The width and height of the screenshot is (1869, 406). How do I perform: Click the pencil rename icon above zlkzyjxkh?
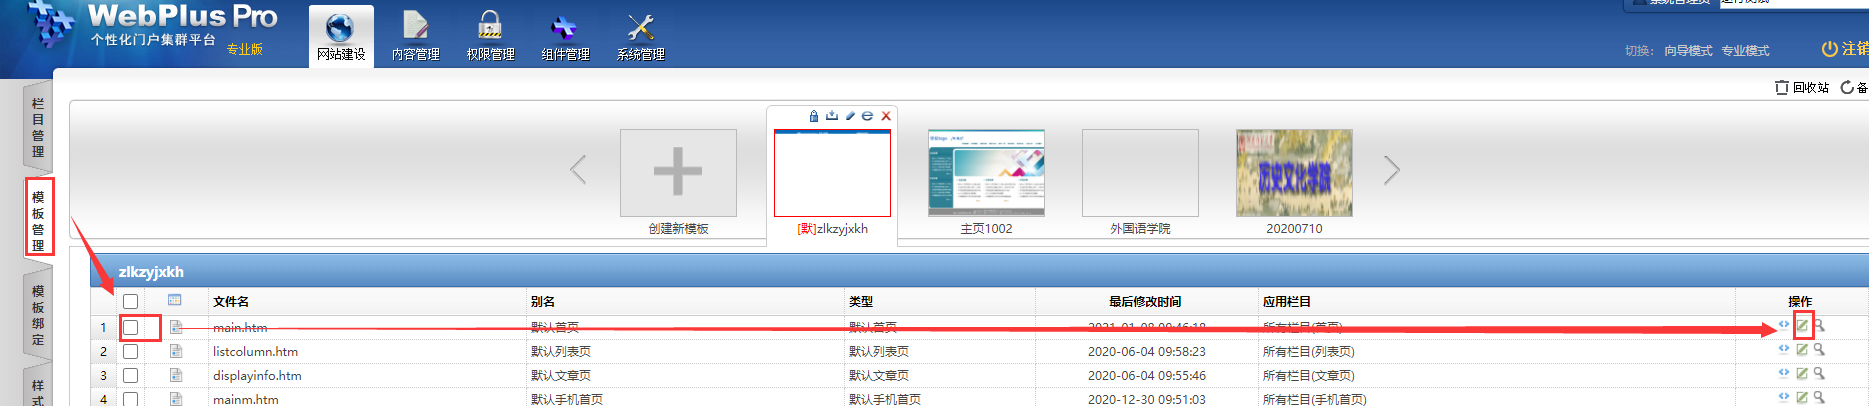pos(850,116)
